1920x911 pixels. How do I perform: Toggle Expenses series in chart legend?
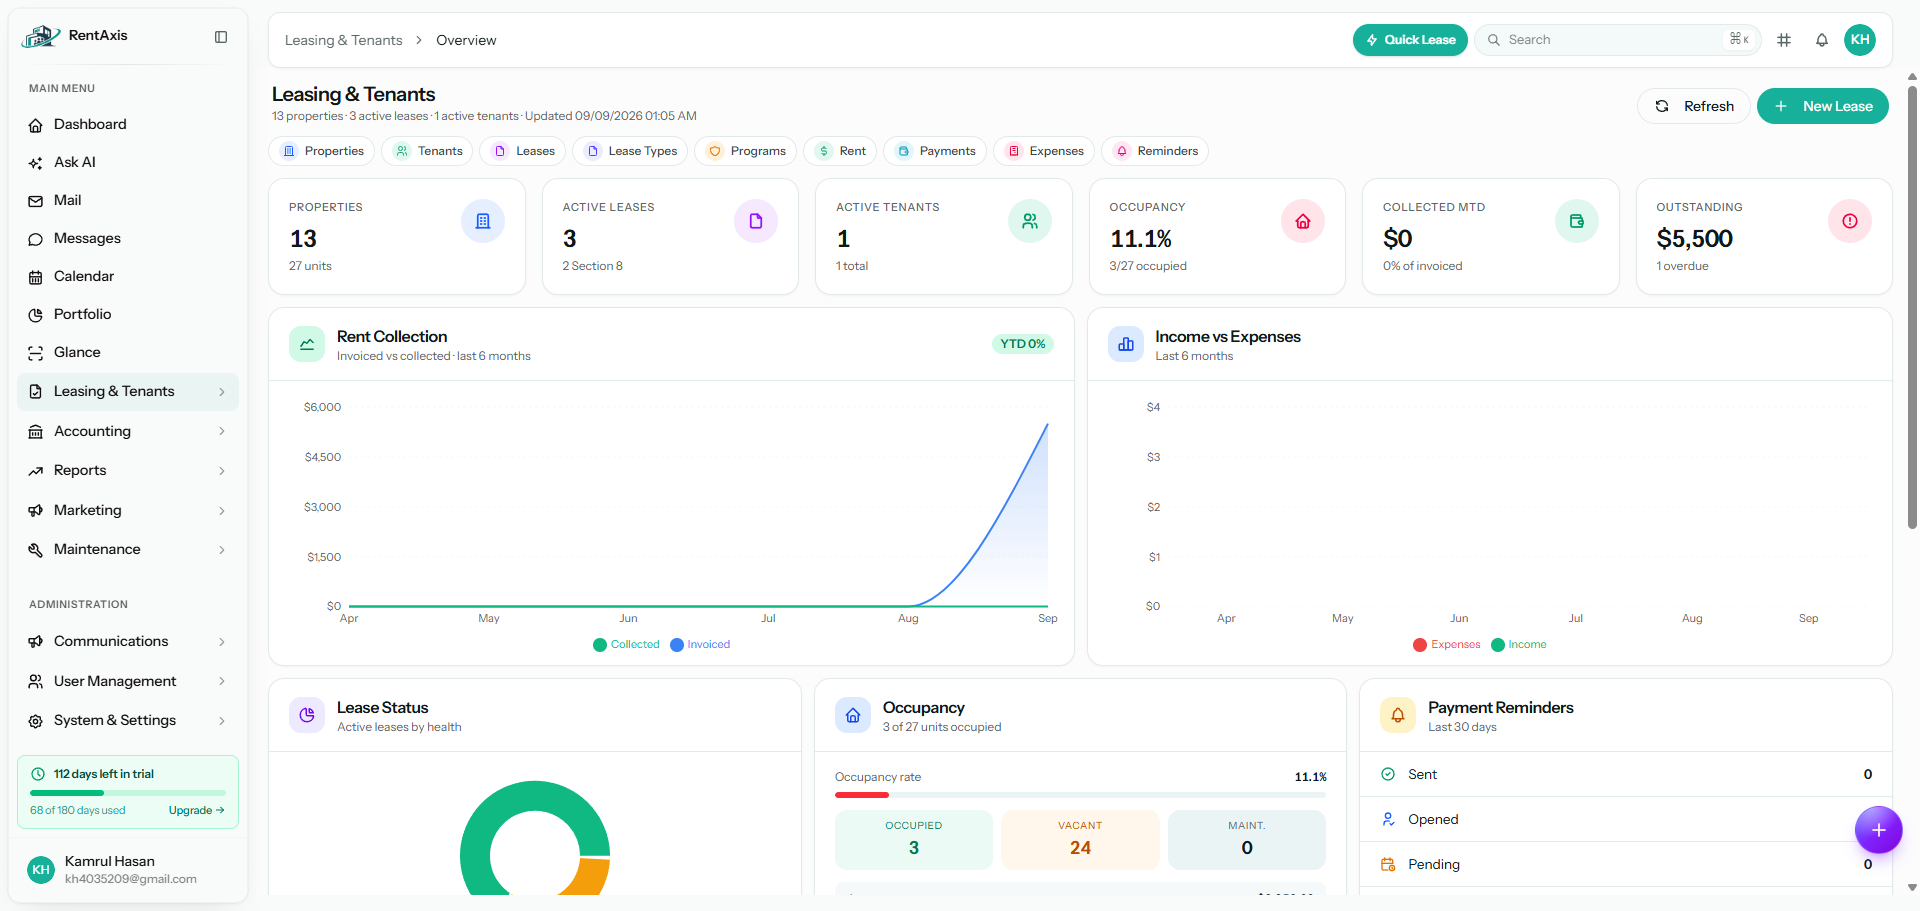point(1446,645)
